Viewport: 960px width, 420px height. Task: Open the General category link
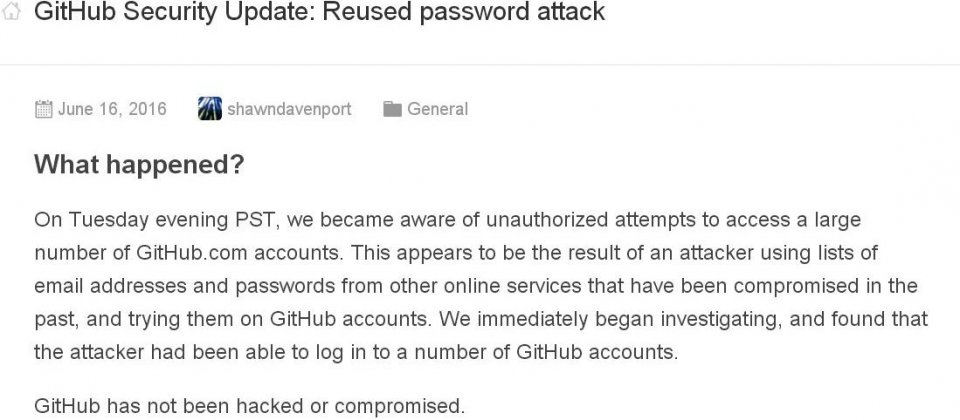[437, 110]
